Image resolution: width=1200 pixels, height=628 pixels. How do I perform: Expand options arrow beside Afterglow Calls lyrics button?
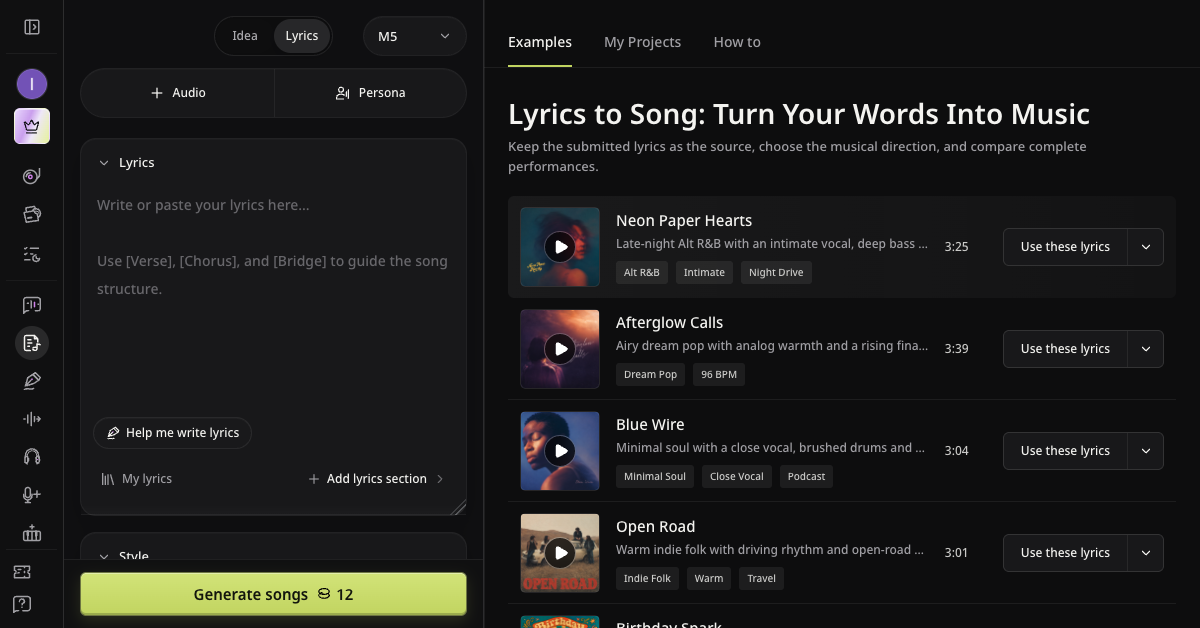[1146, 349]
